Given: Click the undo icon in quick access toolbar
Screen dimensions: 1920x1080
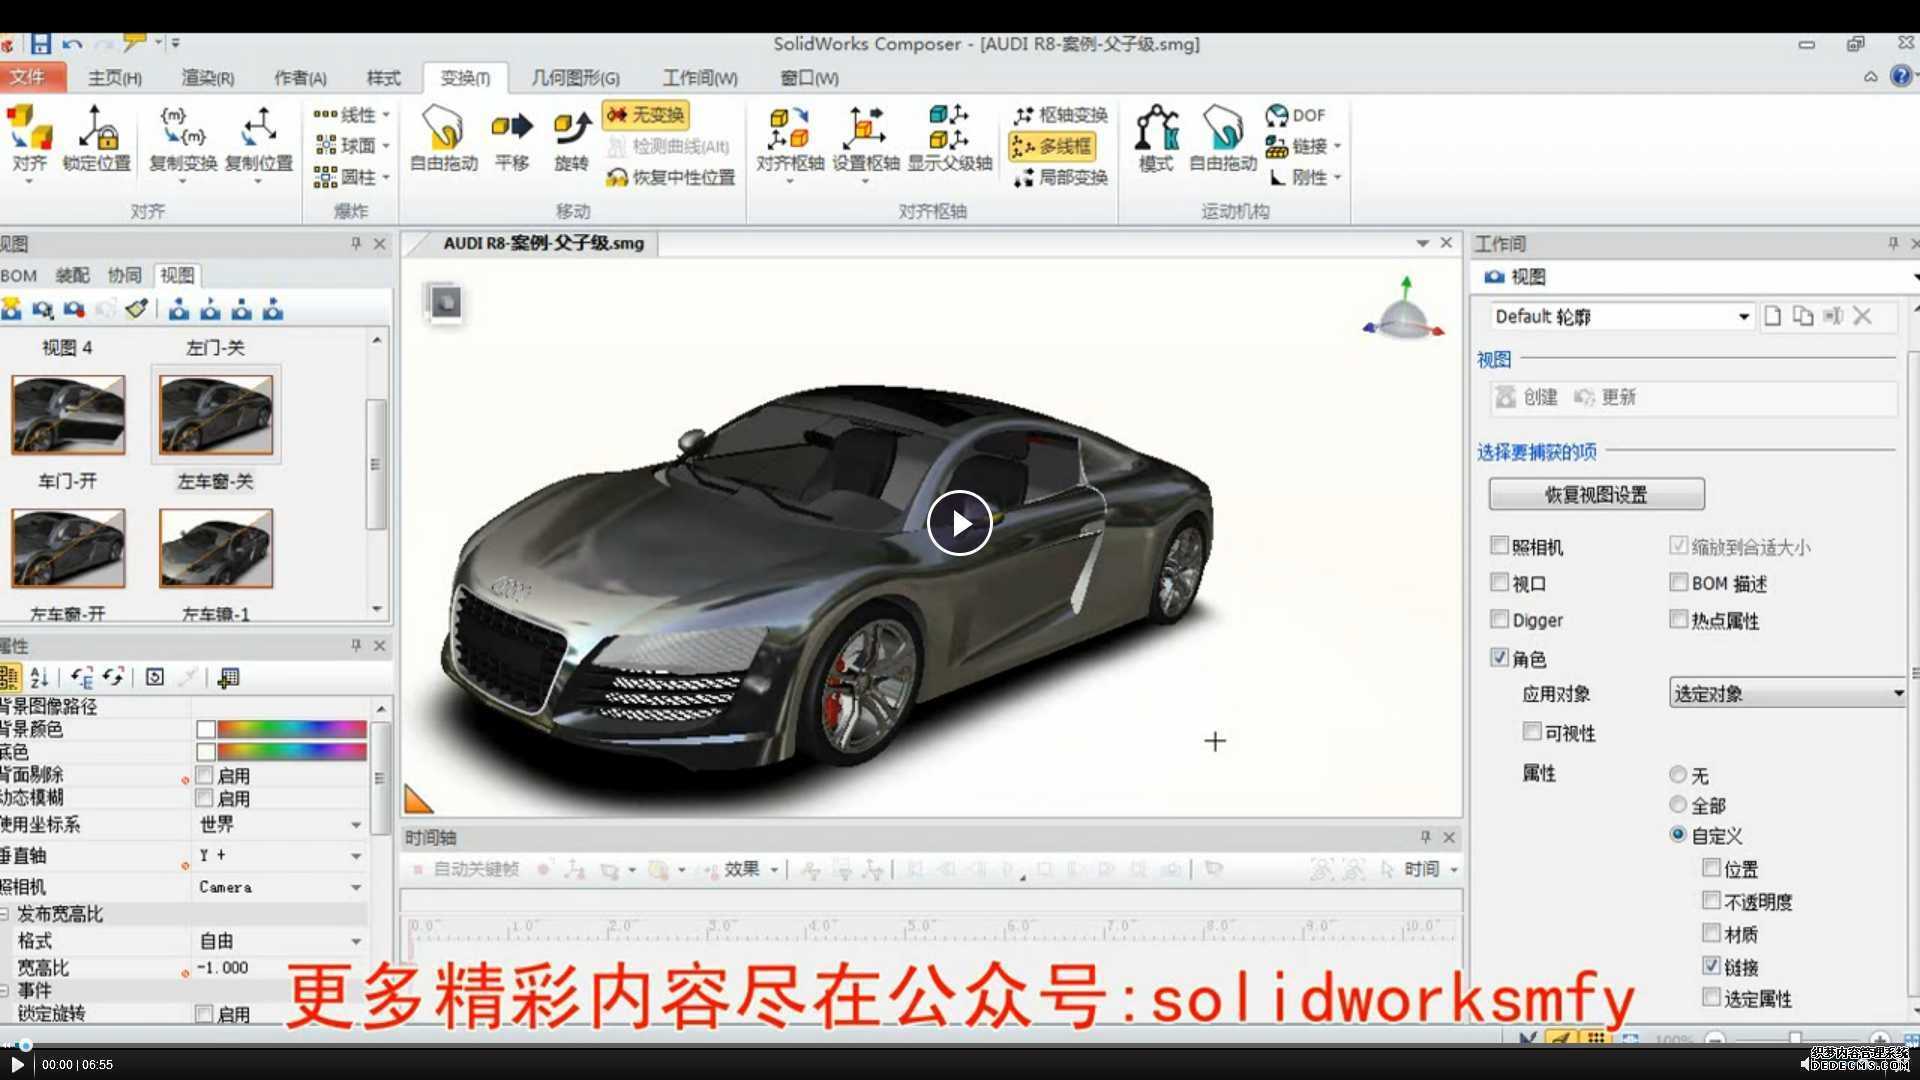Looking at the screenshot, I should (71, 43).
